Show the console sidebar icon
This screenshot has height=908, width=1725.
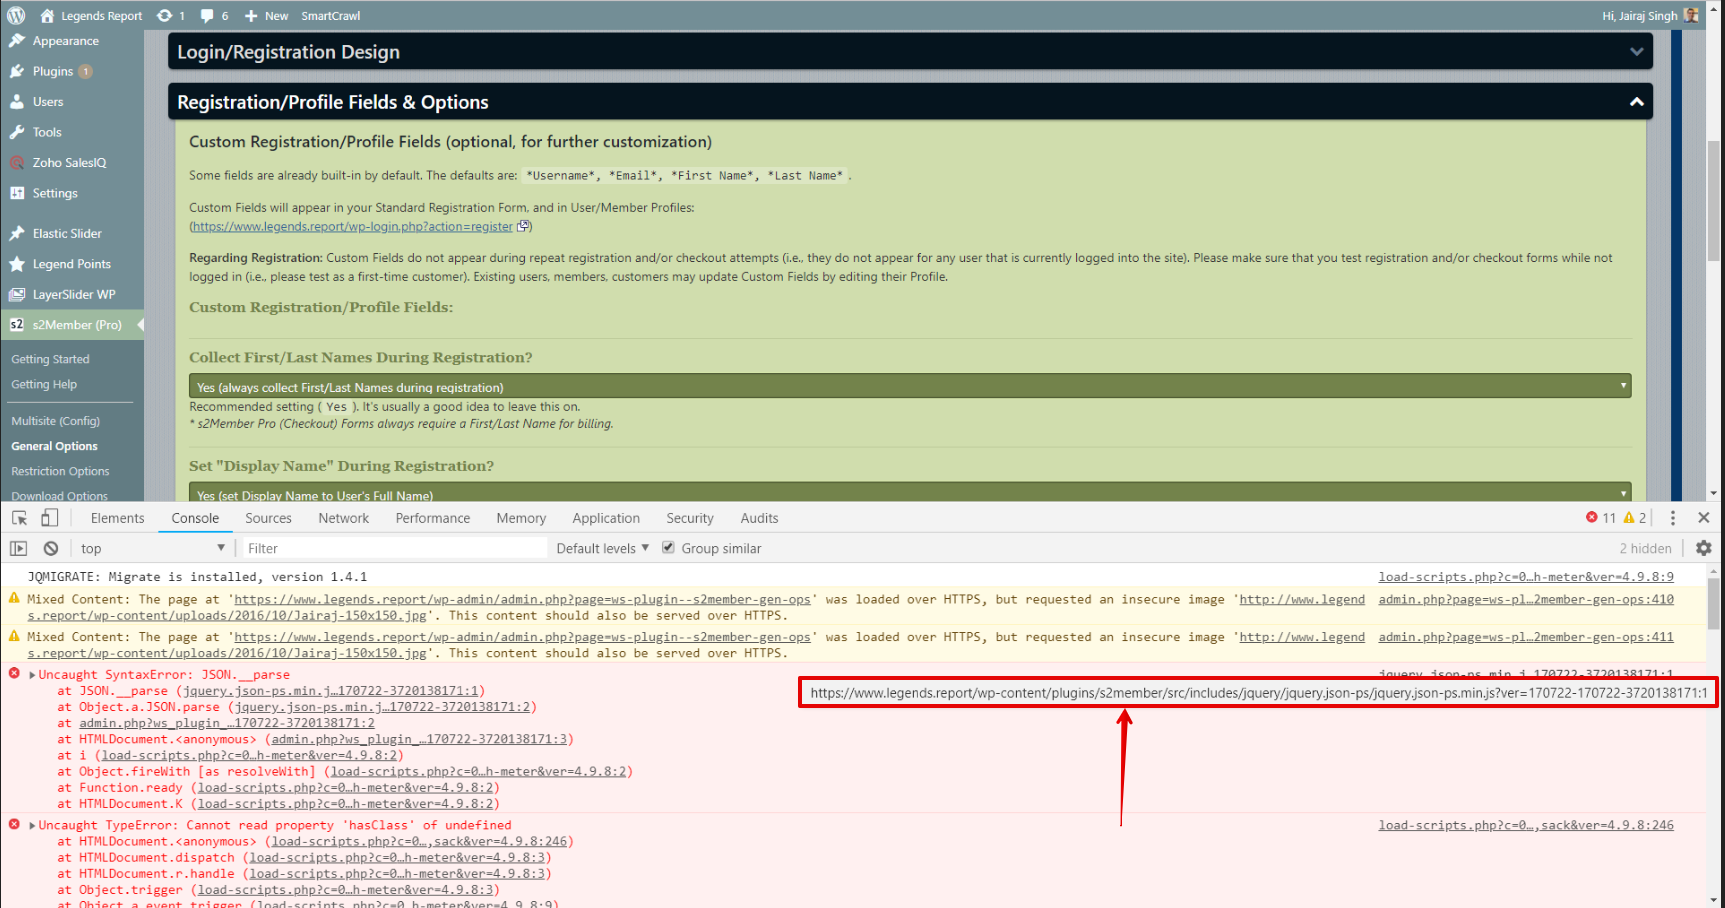pos(19,548)
